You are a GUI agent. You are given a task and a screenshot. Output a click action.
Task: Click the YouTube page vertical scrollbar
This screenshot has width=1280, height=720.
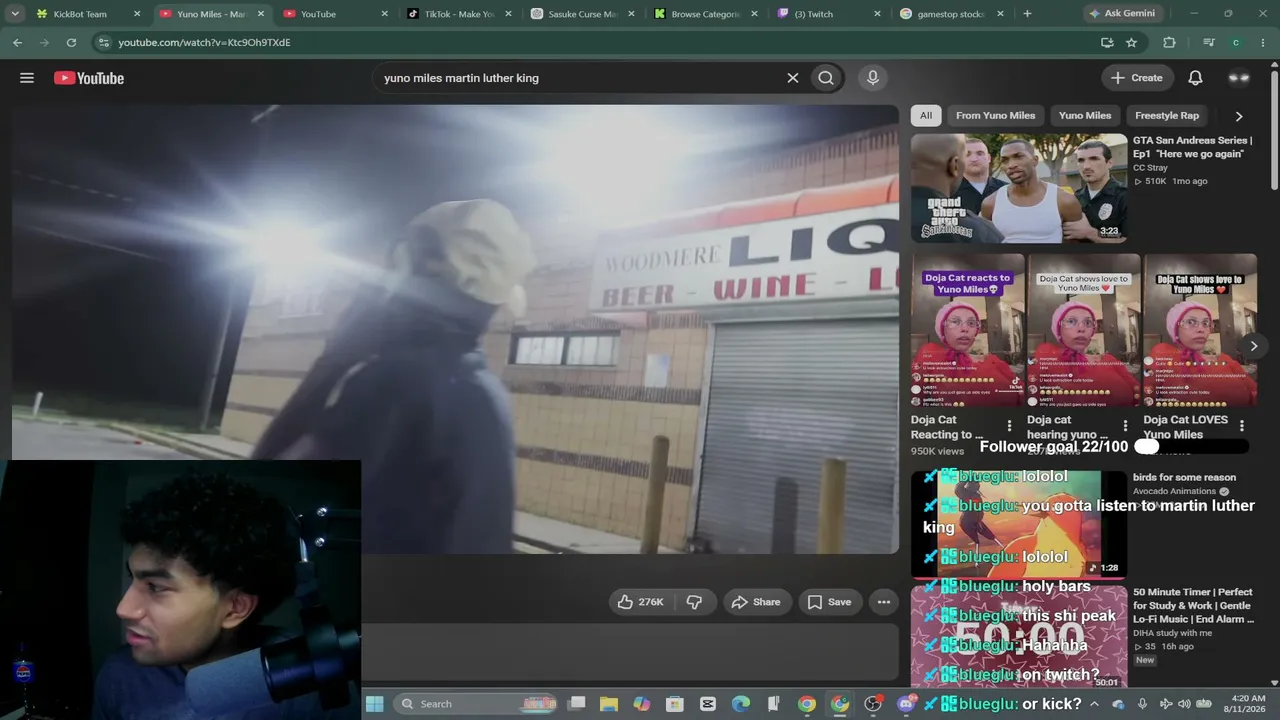pyautogui.click(x=1273, y=130)
